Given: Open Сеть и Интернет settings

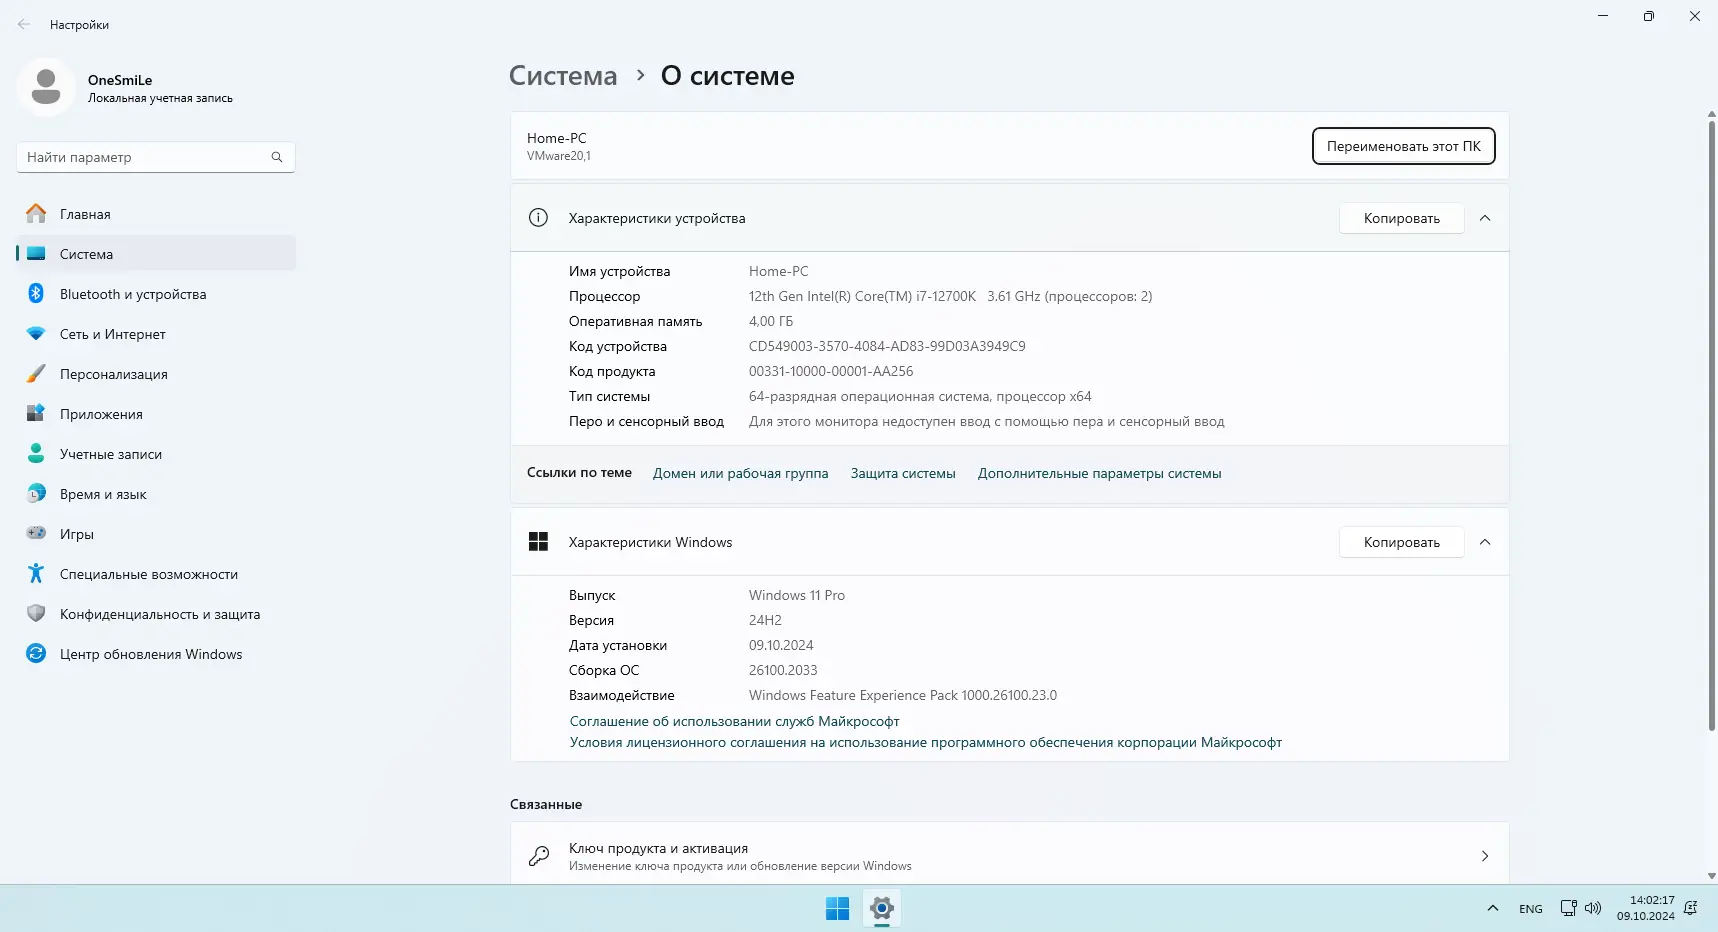Looking at the screenshot, I should pyautogui.click(x=111, y=333).
